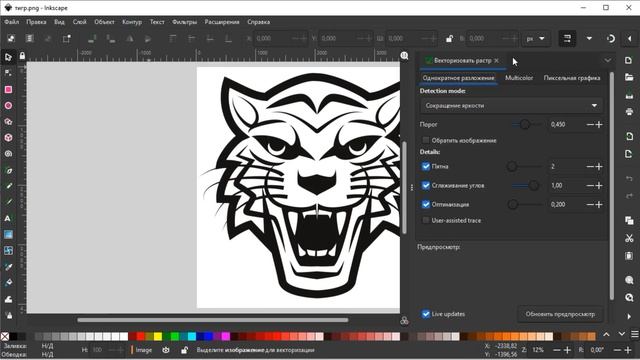Decrease the Пятна value with minus
Image resolution: width=640 pixels, height=360 pixels.
tap(590, 167)
